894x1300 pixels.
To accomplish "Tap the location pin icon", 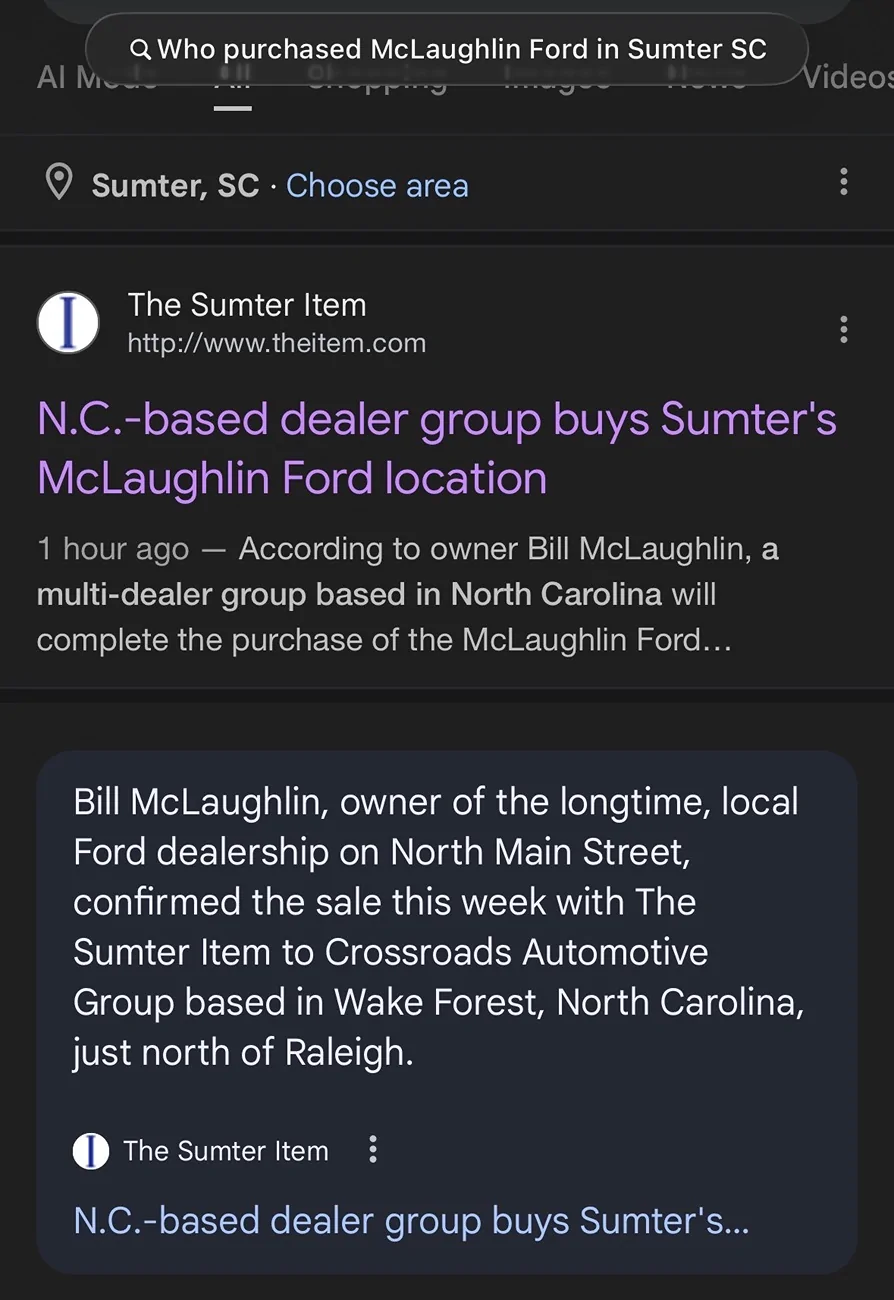I will [x=59, y=183].
